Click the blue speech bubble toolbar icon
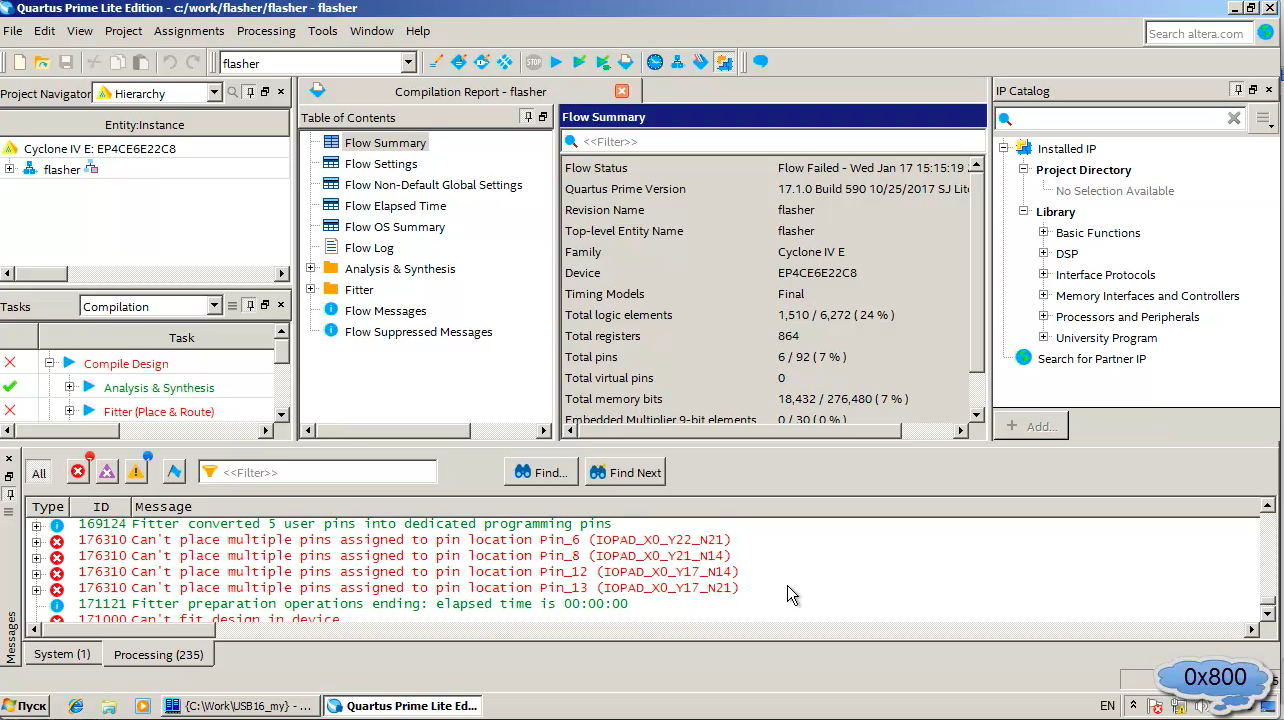The image size is (1284, 720). (760, 62)
